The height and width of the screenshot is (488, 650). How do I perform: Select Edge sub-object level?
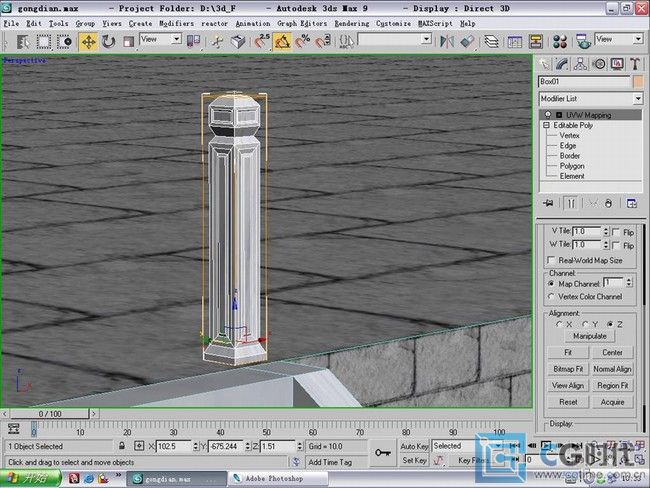click(x=568, y=146)
